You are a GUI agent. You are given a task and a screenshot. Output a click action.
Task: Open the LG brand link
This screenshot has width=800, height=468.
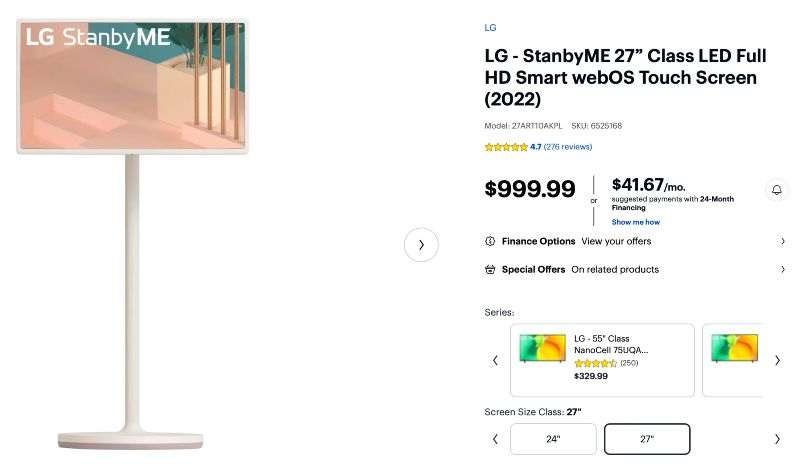(x=490, y=28)
